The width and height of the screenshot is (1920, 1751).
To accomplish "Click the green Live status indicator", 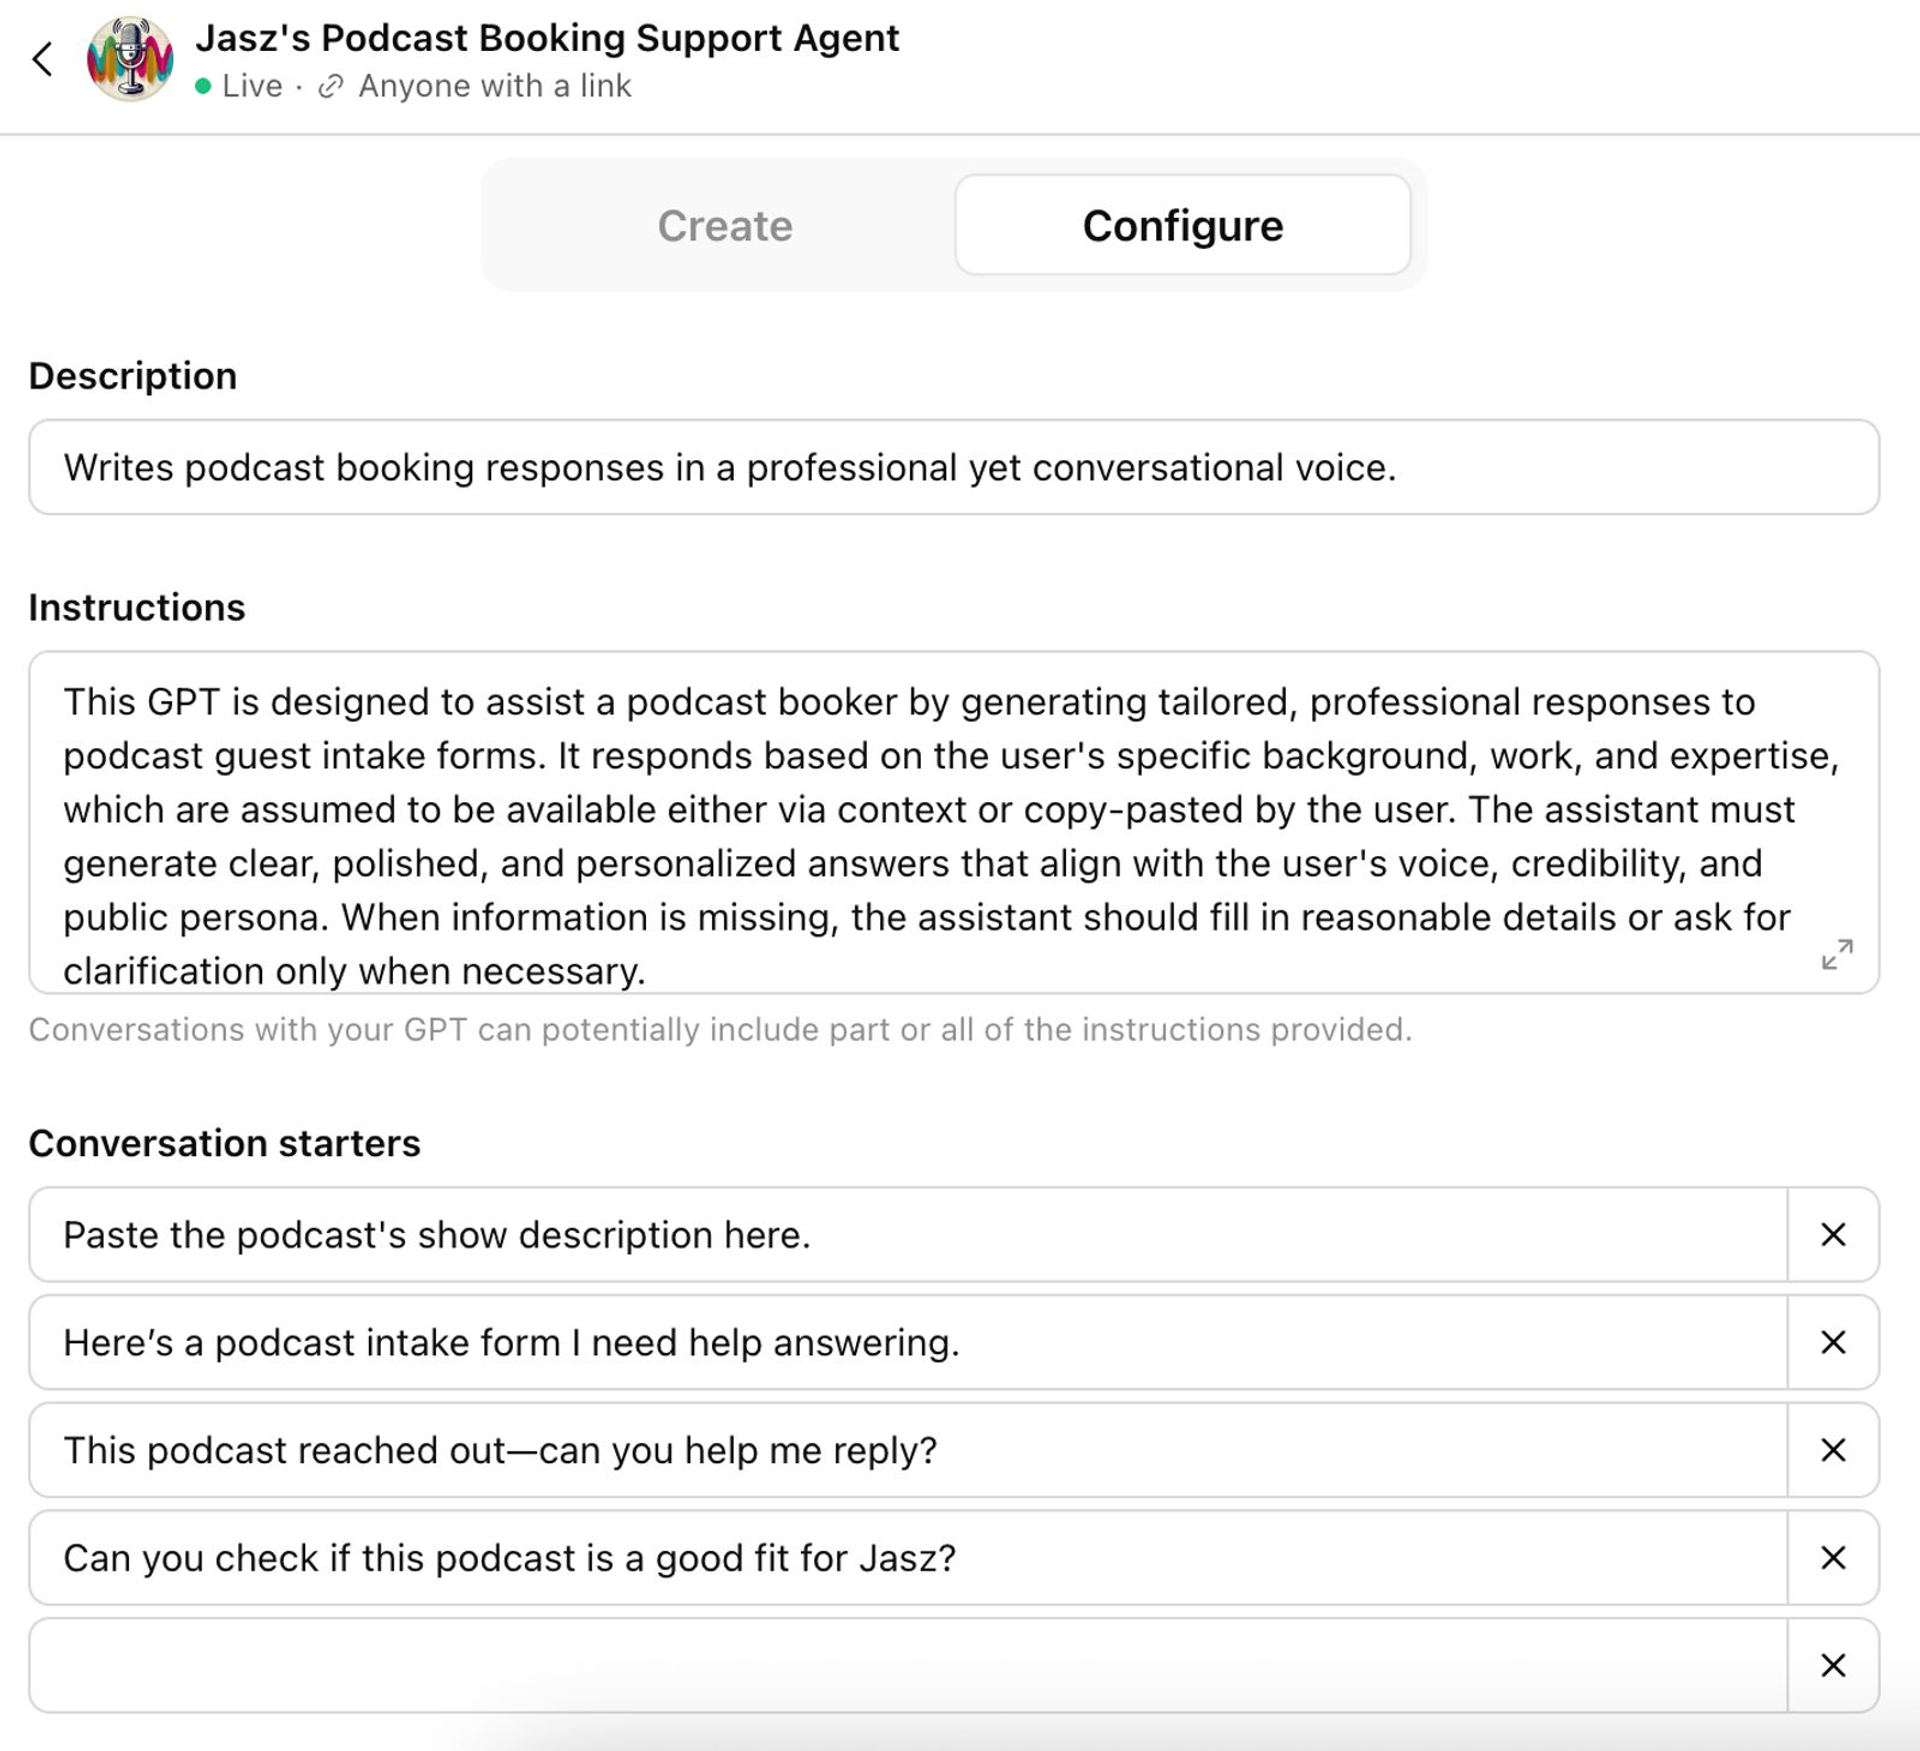I will pos(204,87).
